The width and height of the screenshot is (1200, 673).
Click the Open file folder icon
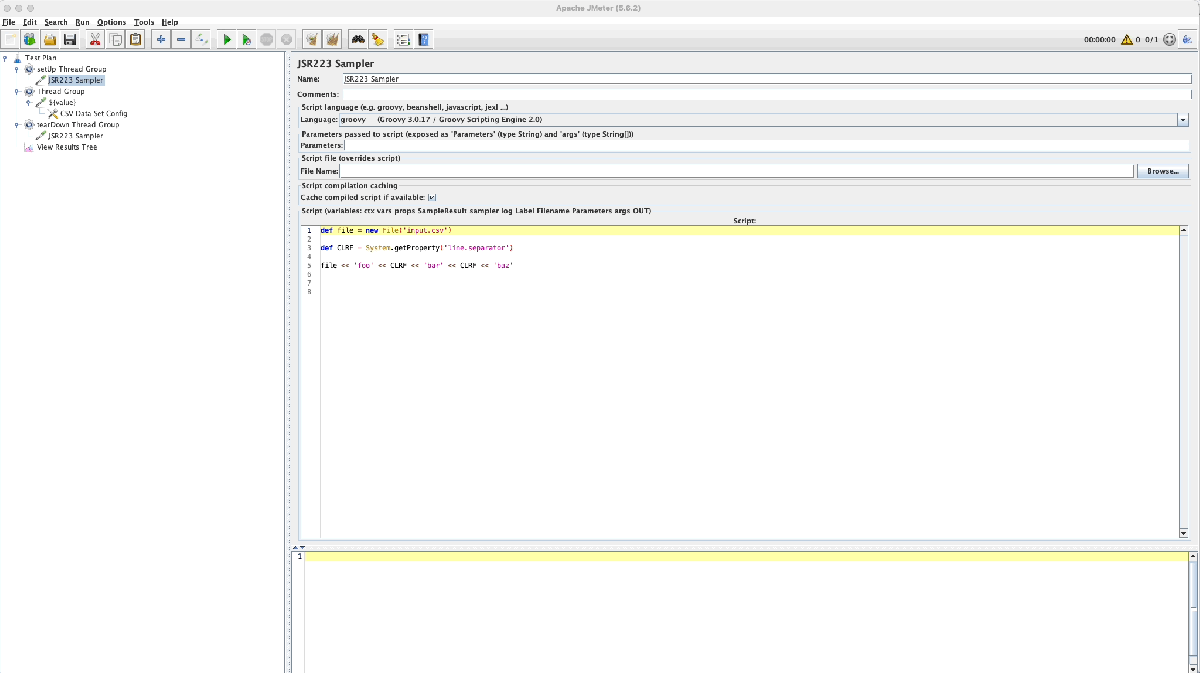point(50,39)
